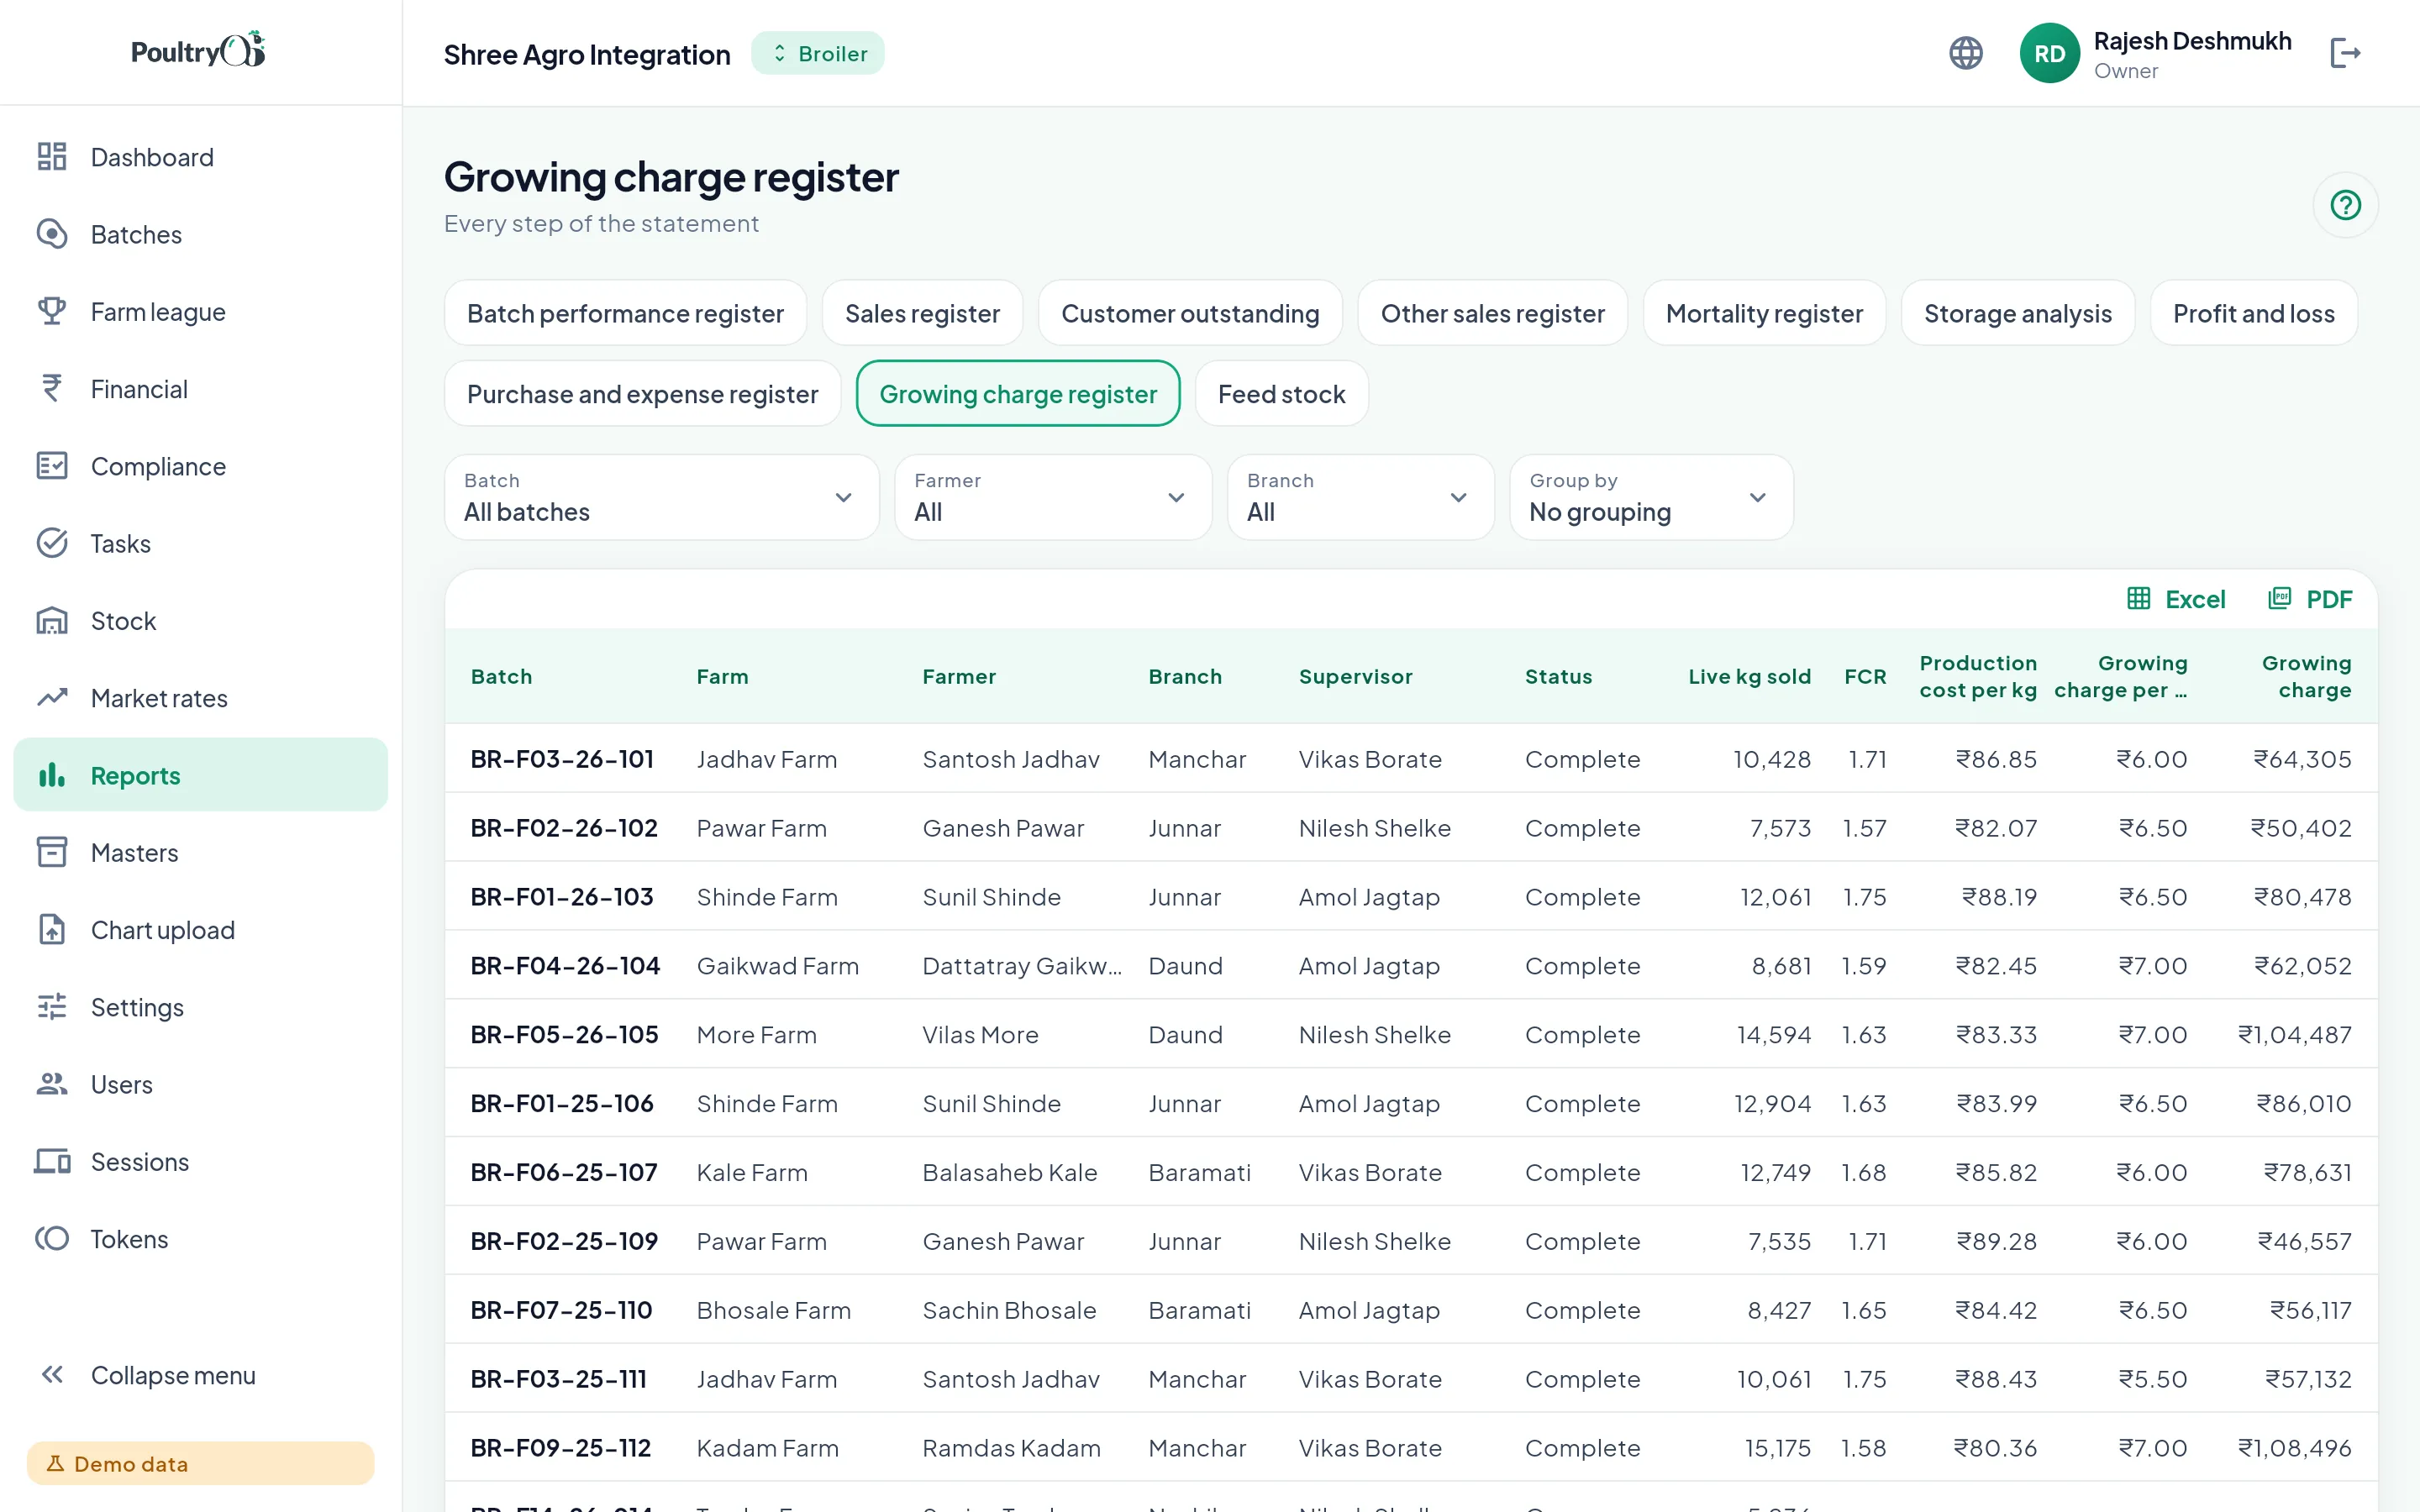This screenshot has width=2420, height=1512.
Task: Click the PoultryOS logo
Action: click(x=198, y=50)
